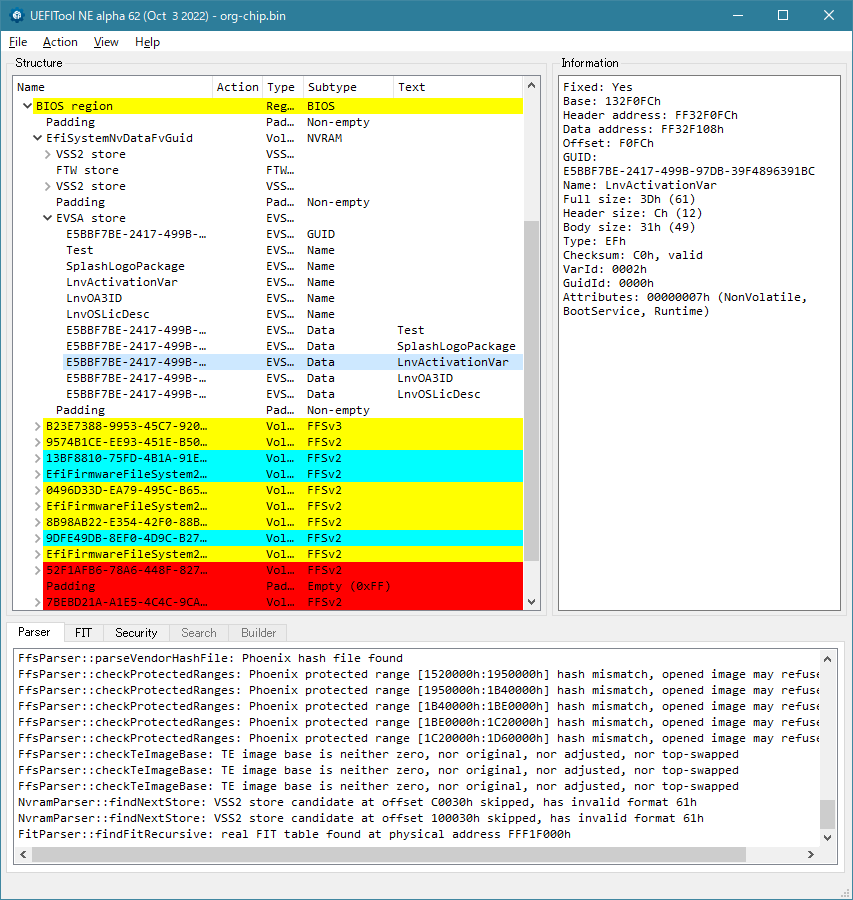Image resolution: width=853 pixels, height=900 pixels.
Task: Click the Name column header
Action: 113,87
